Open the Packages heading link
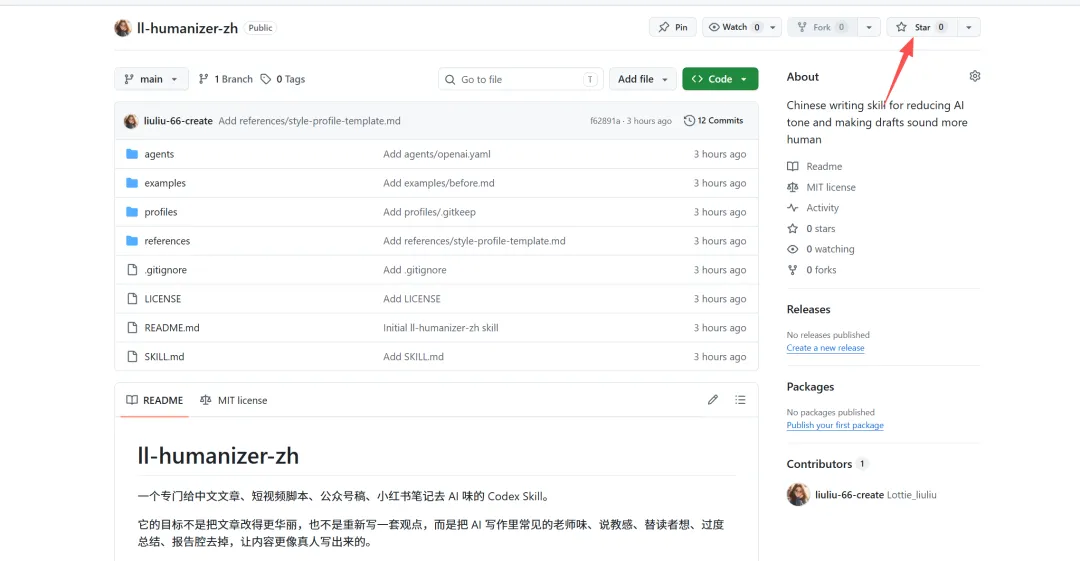 click(x=810, y=387)
